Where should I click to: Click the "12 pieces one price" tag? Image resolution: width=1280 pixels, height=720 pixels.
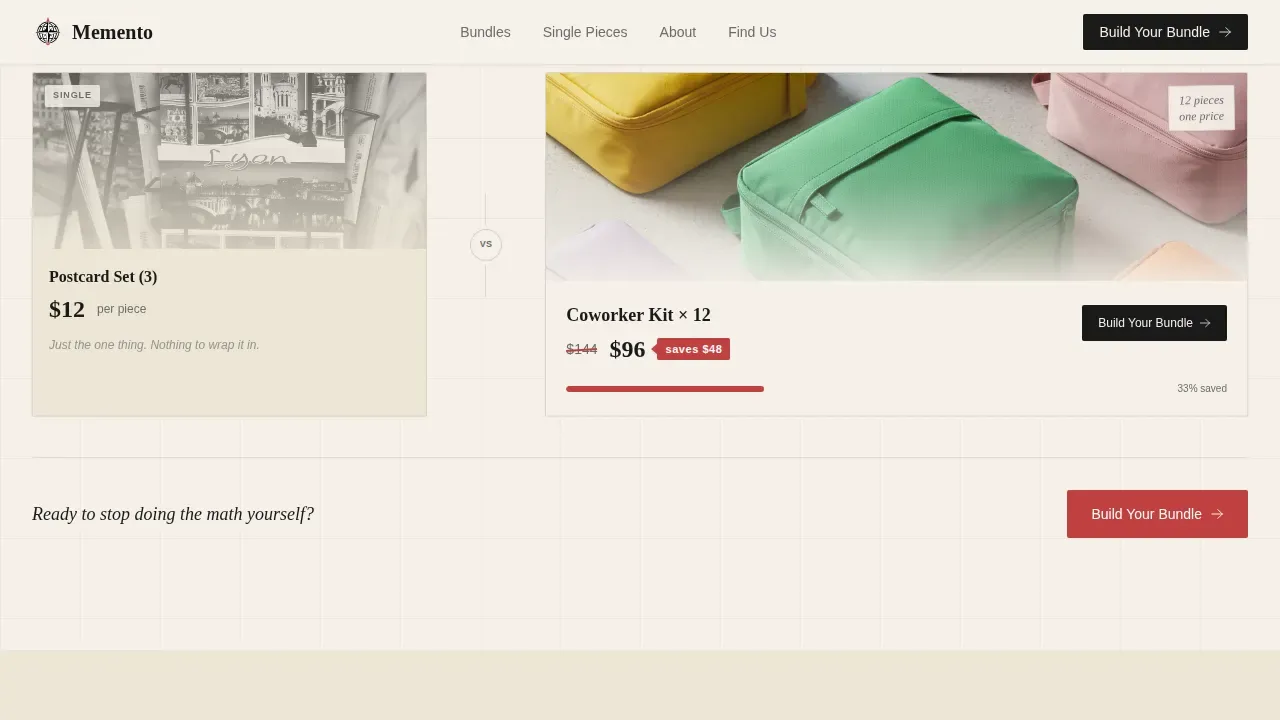click(x=1201, y=108)
